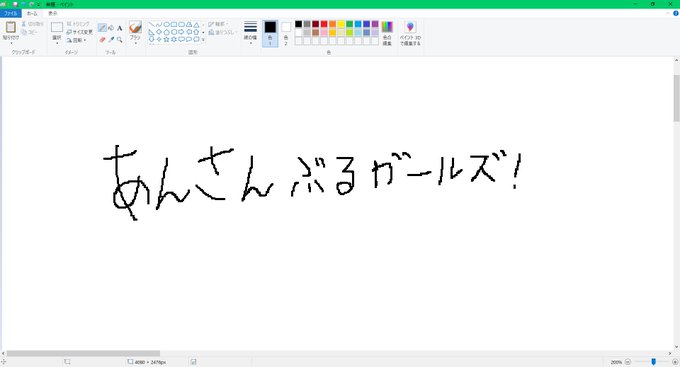This screenshot has width=680, height=367.
Task: Expand the Shapes gallery more arrow
Action: [x=203, y=39]
